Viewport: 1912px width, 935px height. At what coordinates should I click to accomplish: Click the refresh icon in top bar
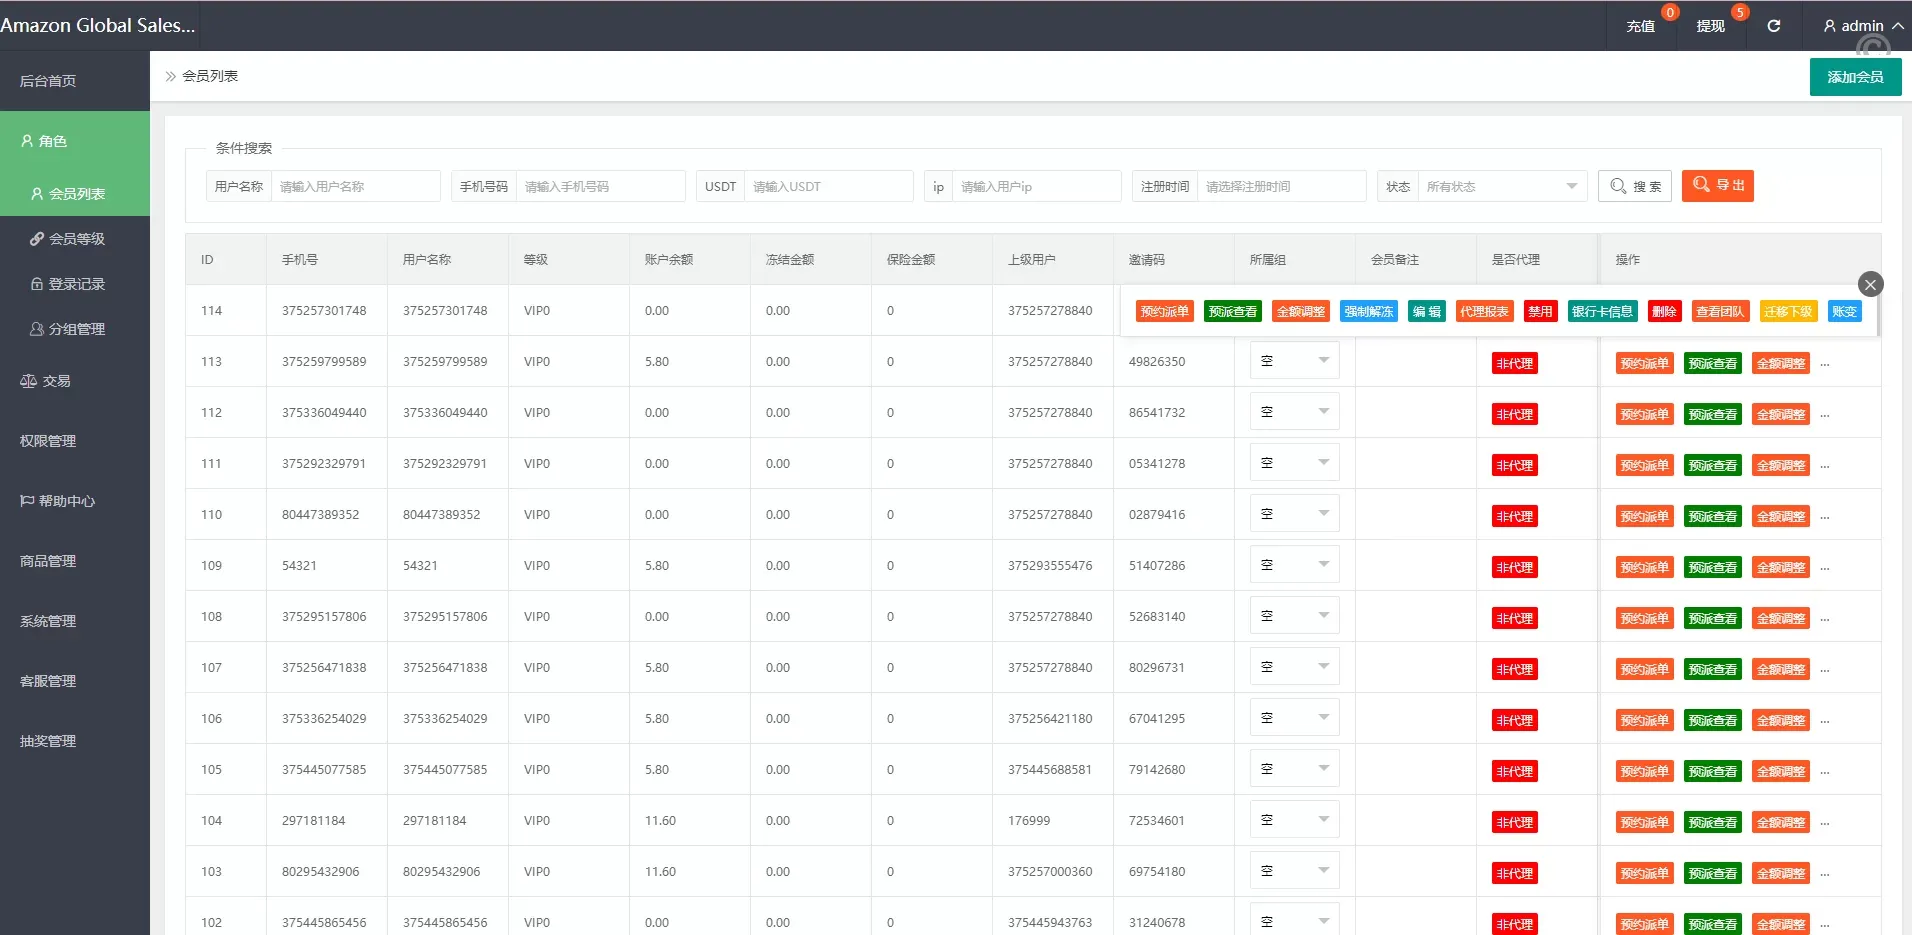tap(1773, 26)
